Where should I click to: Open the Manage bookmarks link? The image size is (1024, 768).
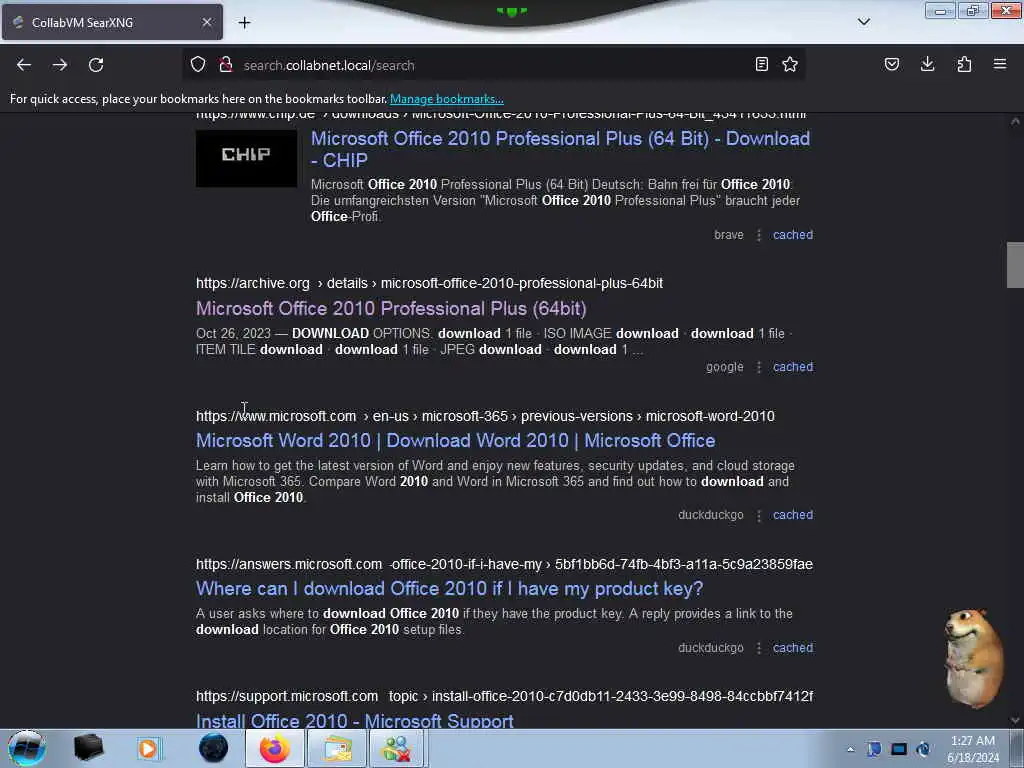[447, 99]
